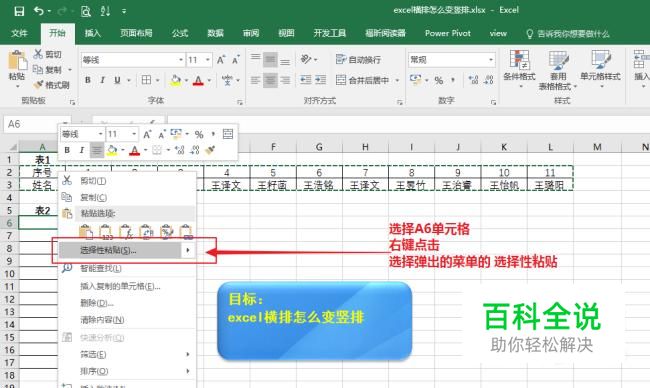Click ribbon decrease indent icon
The image size is (650, 388).
306,80
